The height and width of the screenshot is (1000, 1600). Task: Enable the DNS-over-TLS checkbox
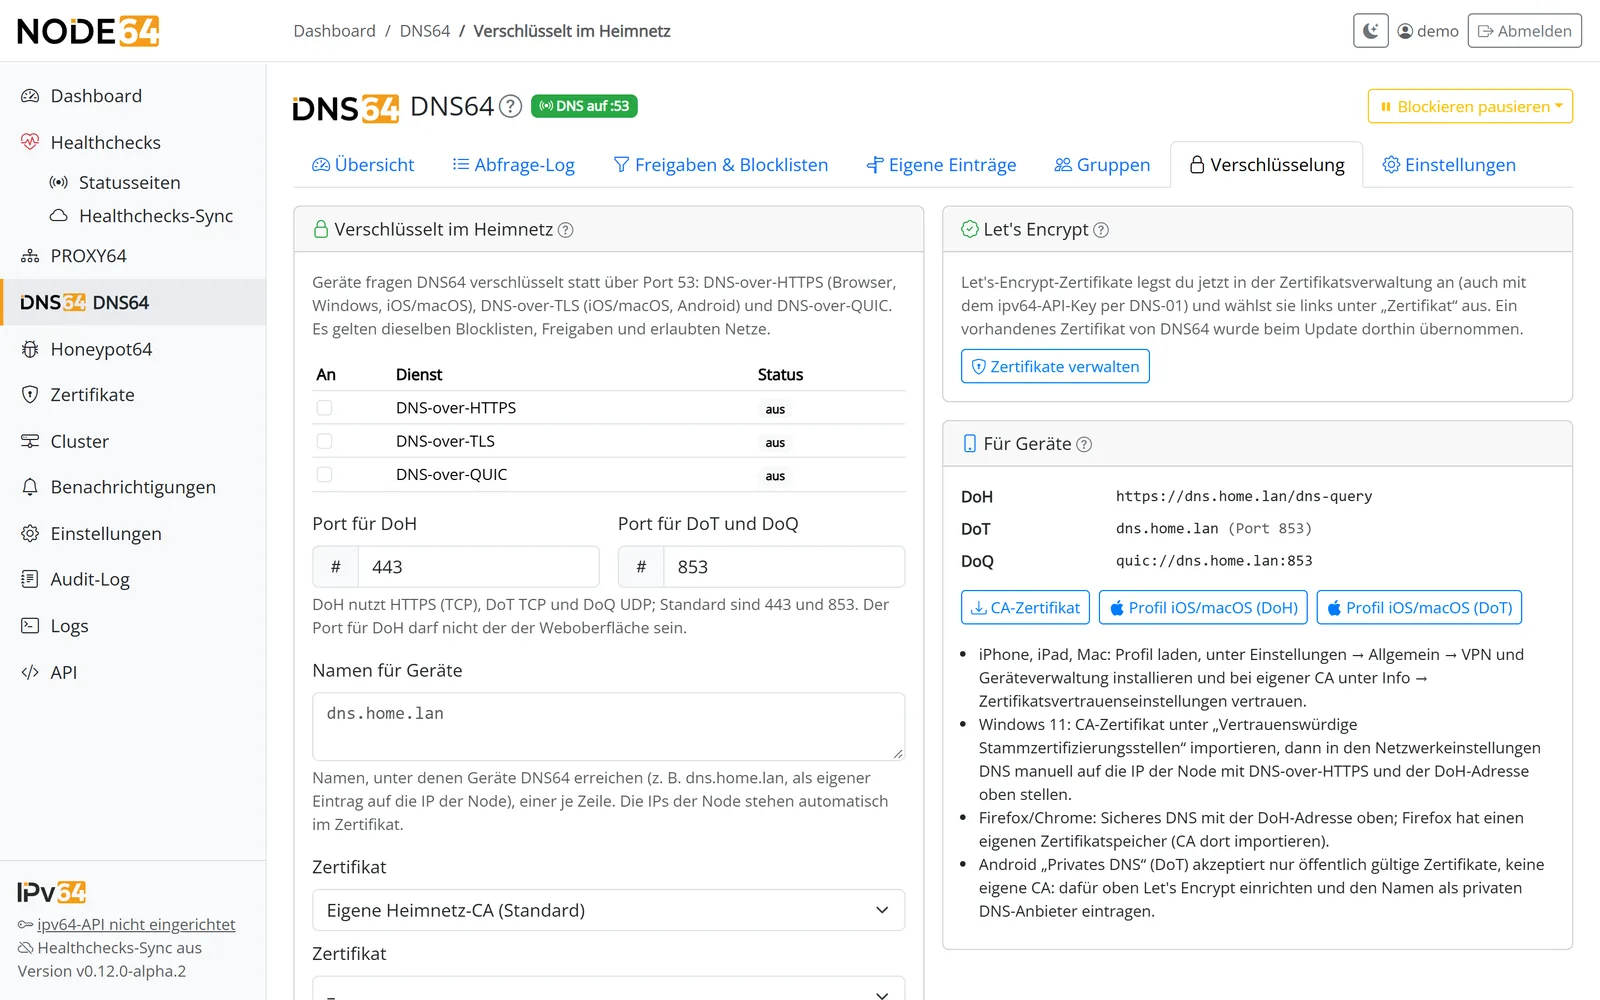coord(324,441)
